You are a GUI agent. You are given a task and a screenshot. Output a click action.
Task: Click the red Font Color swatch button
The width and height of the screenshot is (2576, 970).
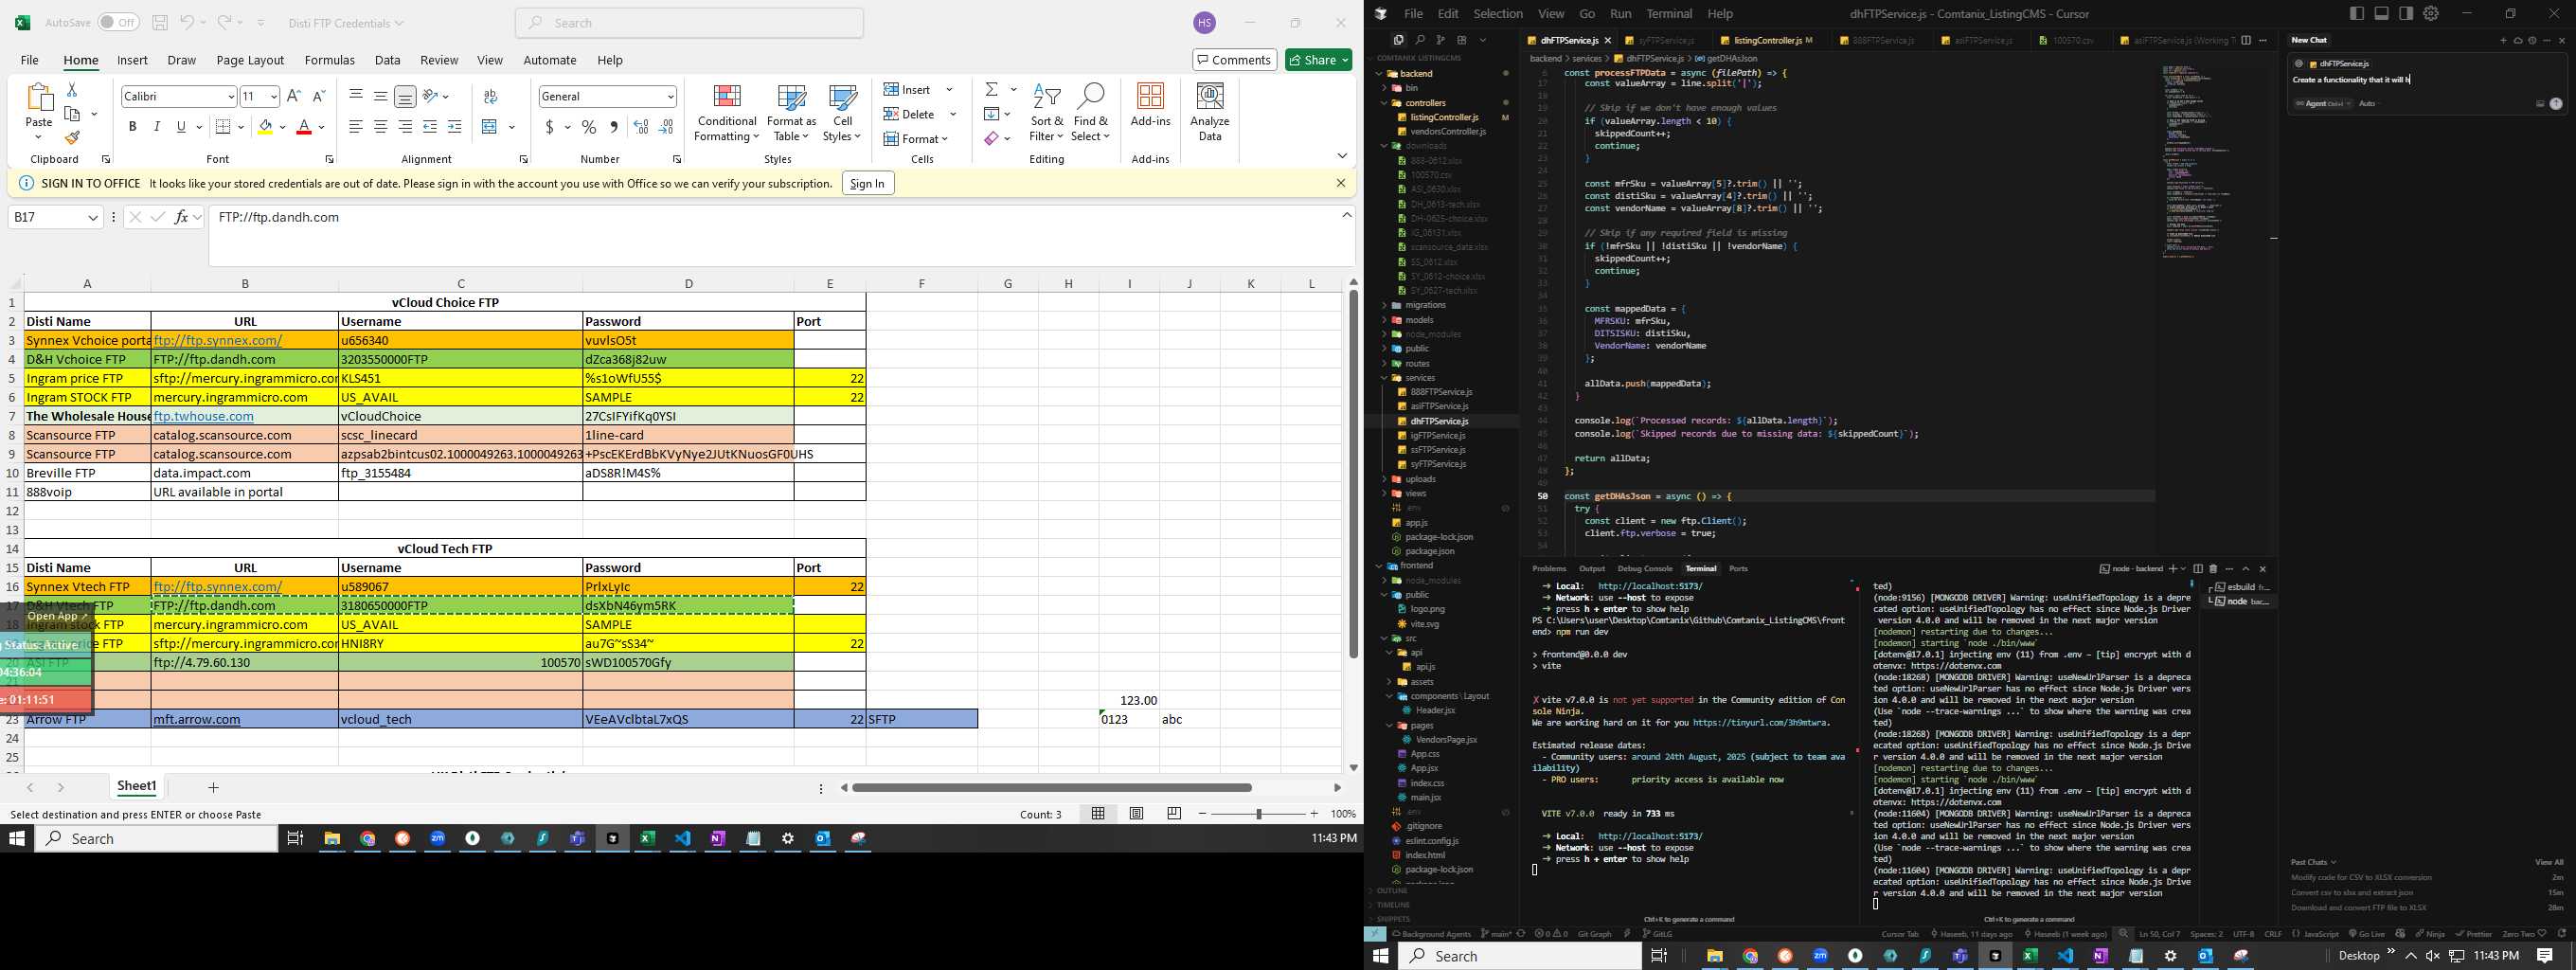(x=304, y=127)
